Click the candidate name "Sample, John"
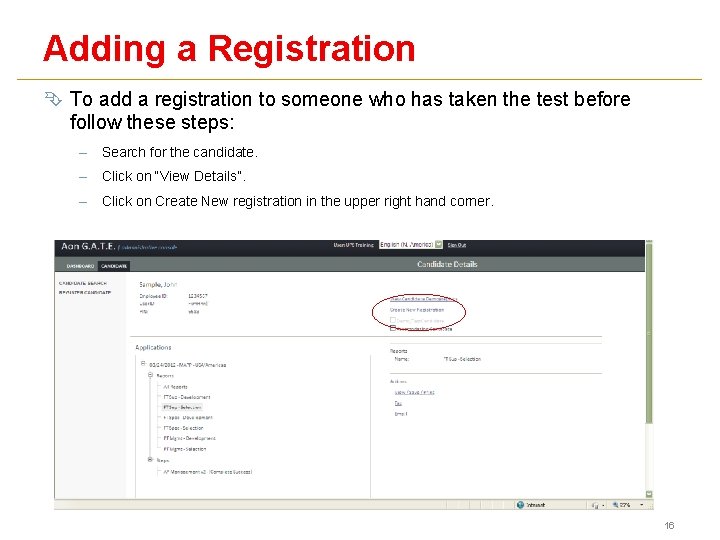 [158, 285]
